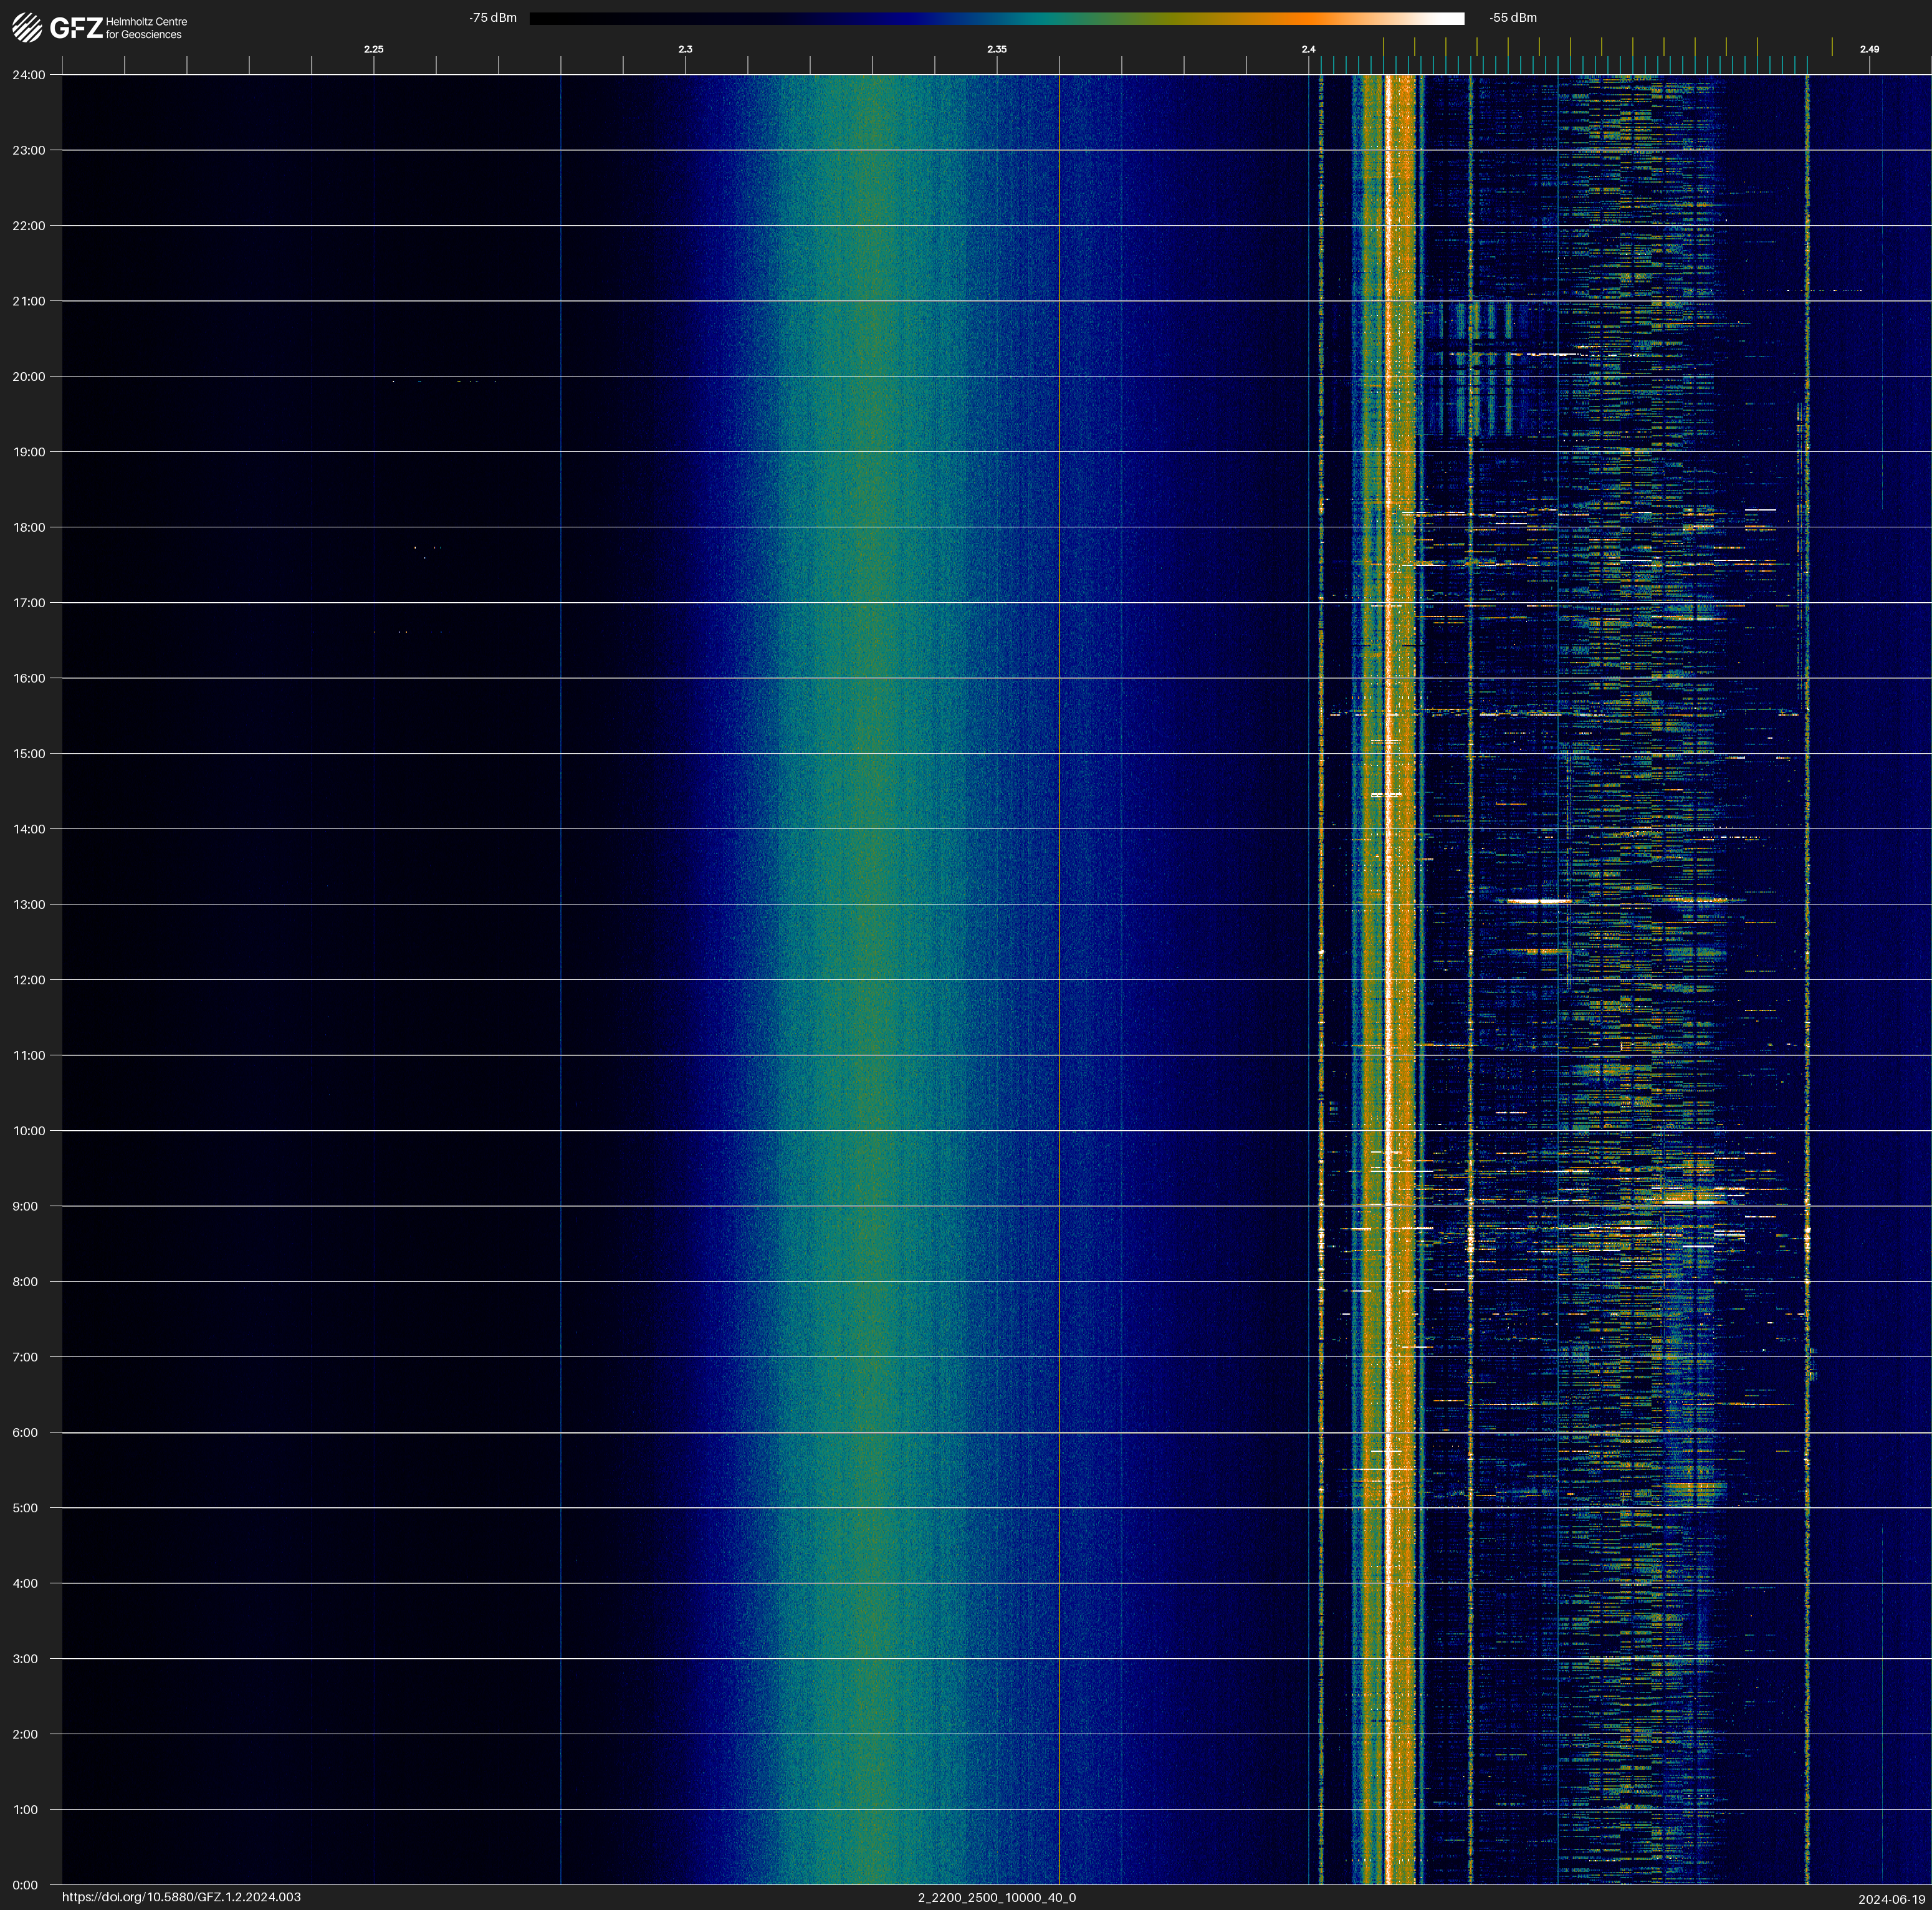Click the 2024-06-19 date label

pyautogui.click(x=1891, y=1899)
